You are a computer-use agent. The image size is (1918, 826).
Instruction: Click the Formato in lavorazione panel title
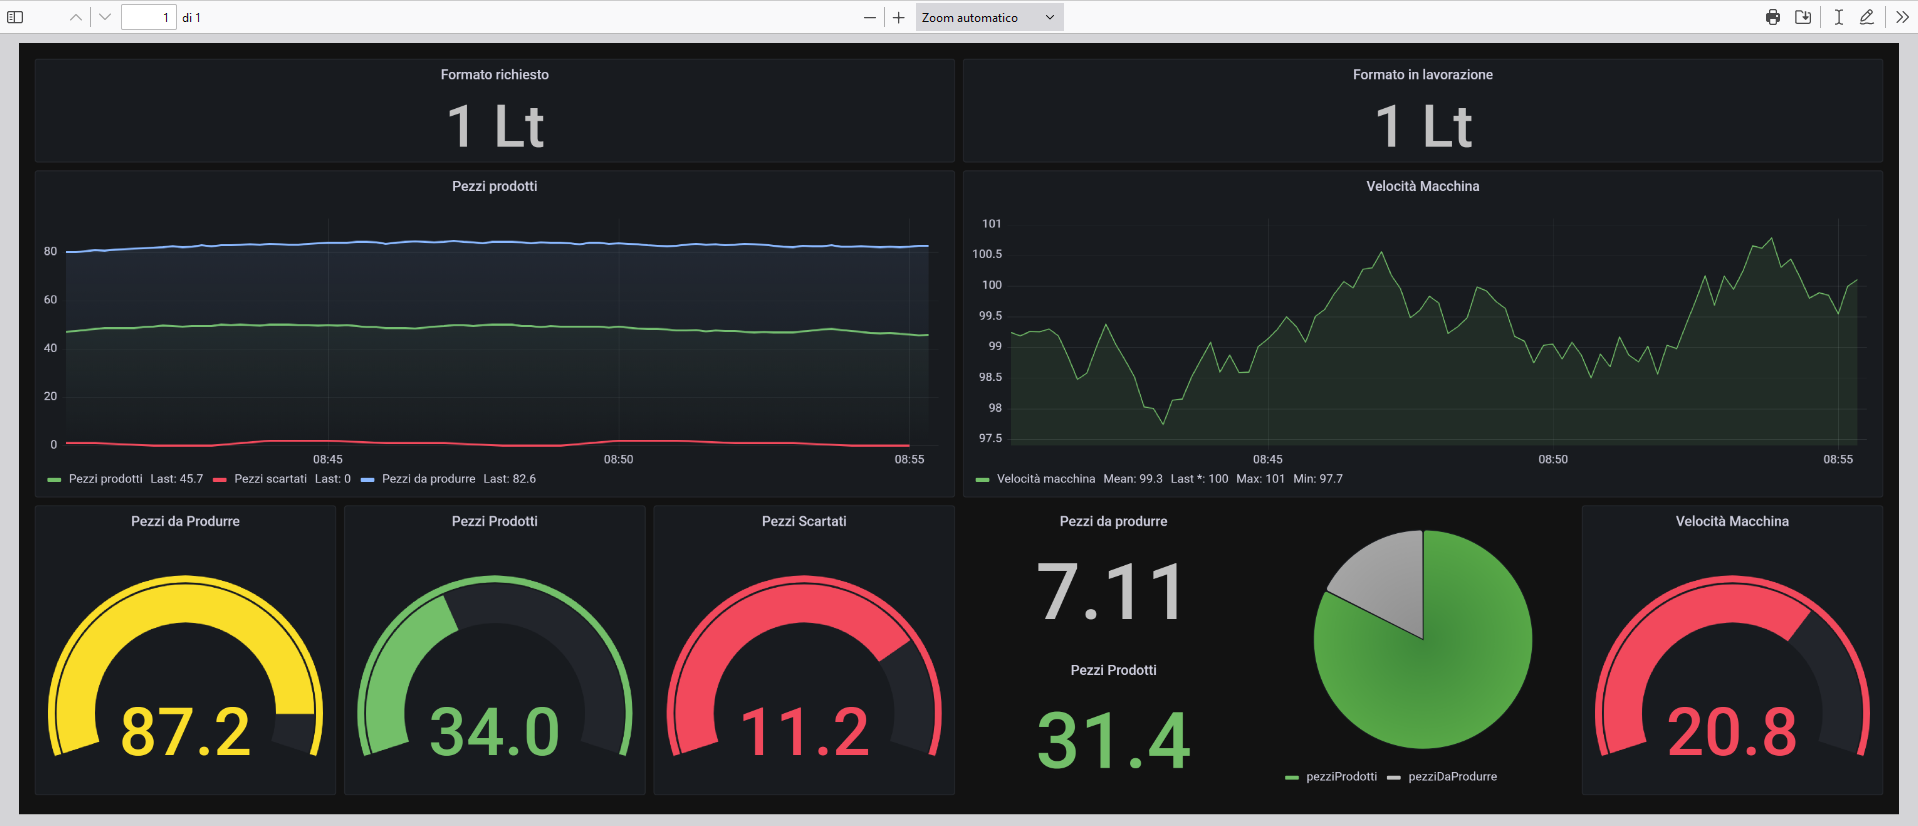[x=1422, y=75]
